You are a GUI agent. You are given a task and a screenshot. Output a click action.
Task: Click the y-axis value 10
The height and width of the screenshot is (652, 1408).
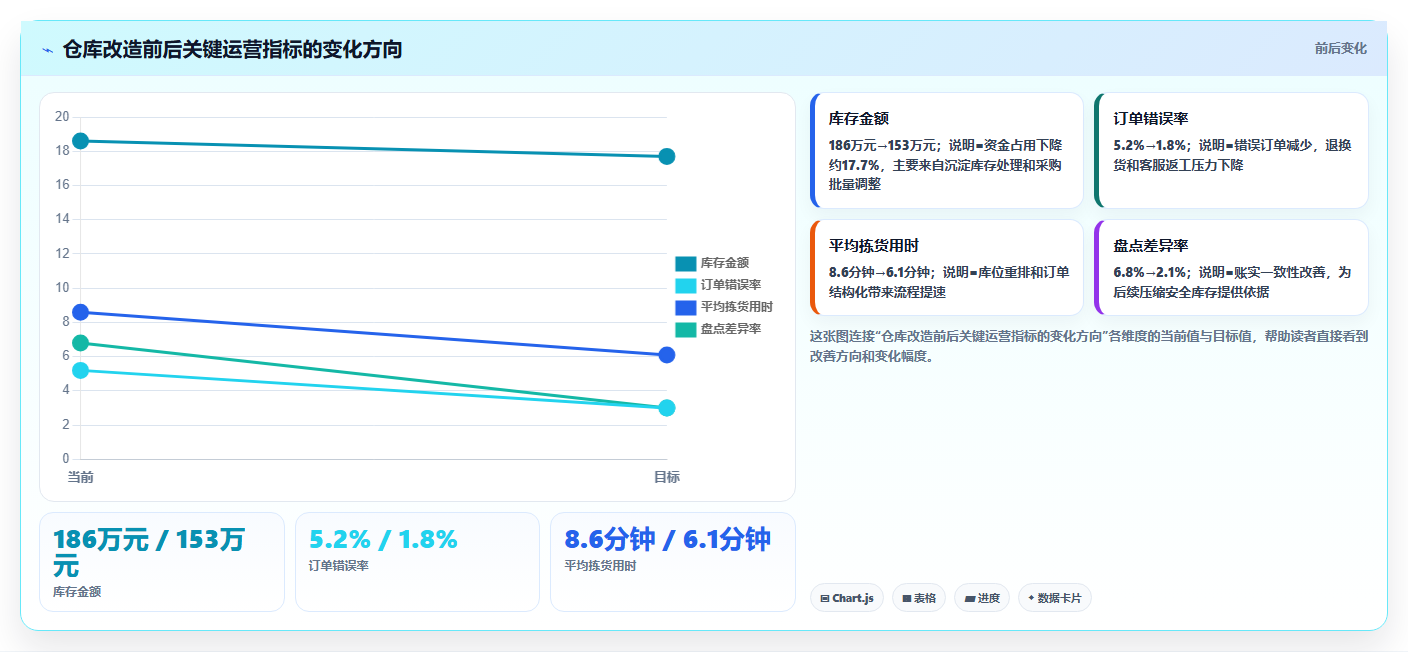pos(62,288)
